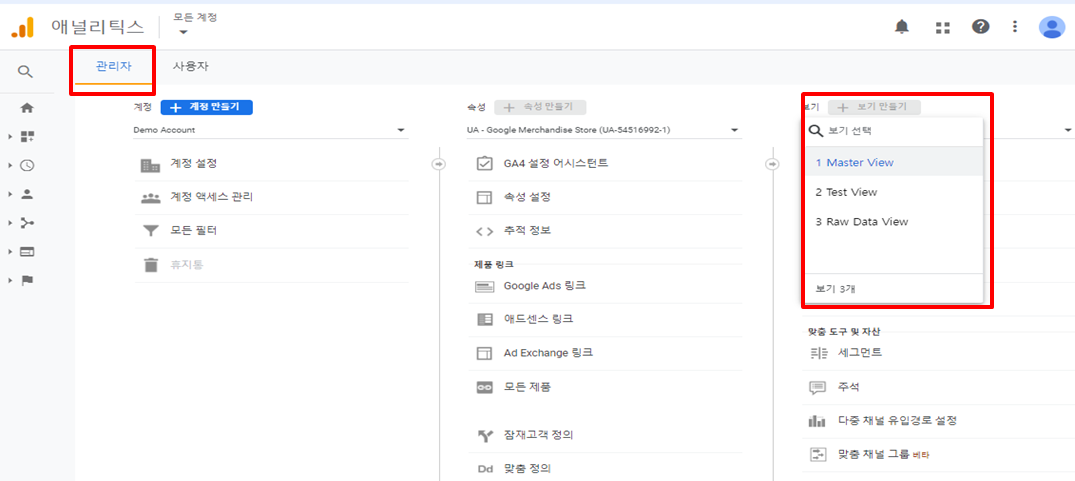
Task: Click the 보기 만들기 button
Action: click(x=874, y=108)
